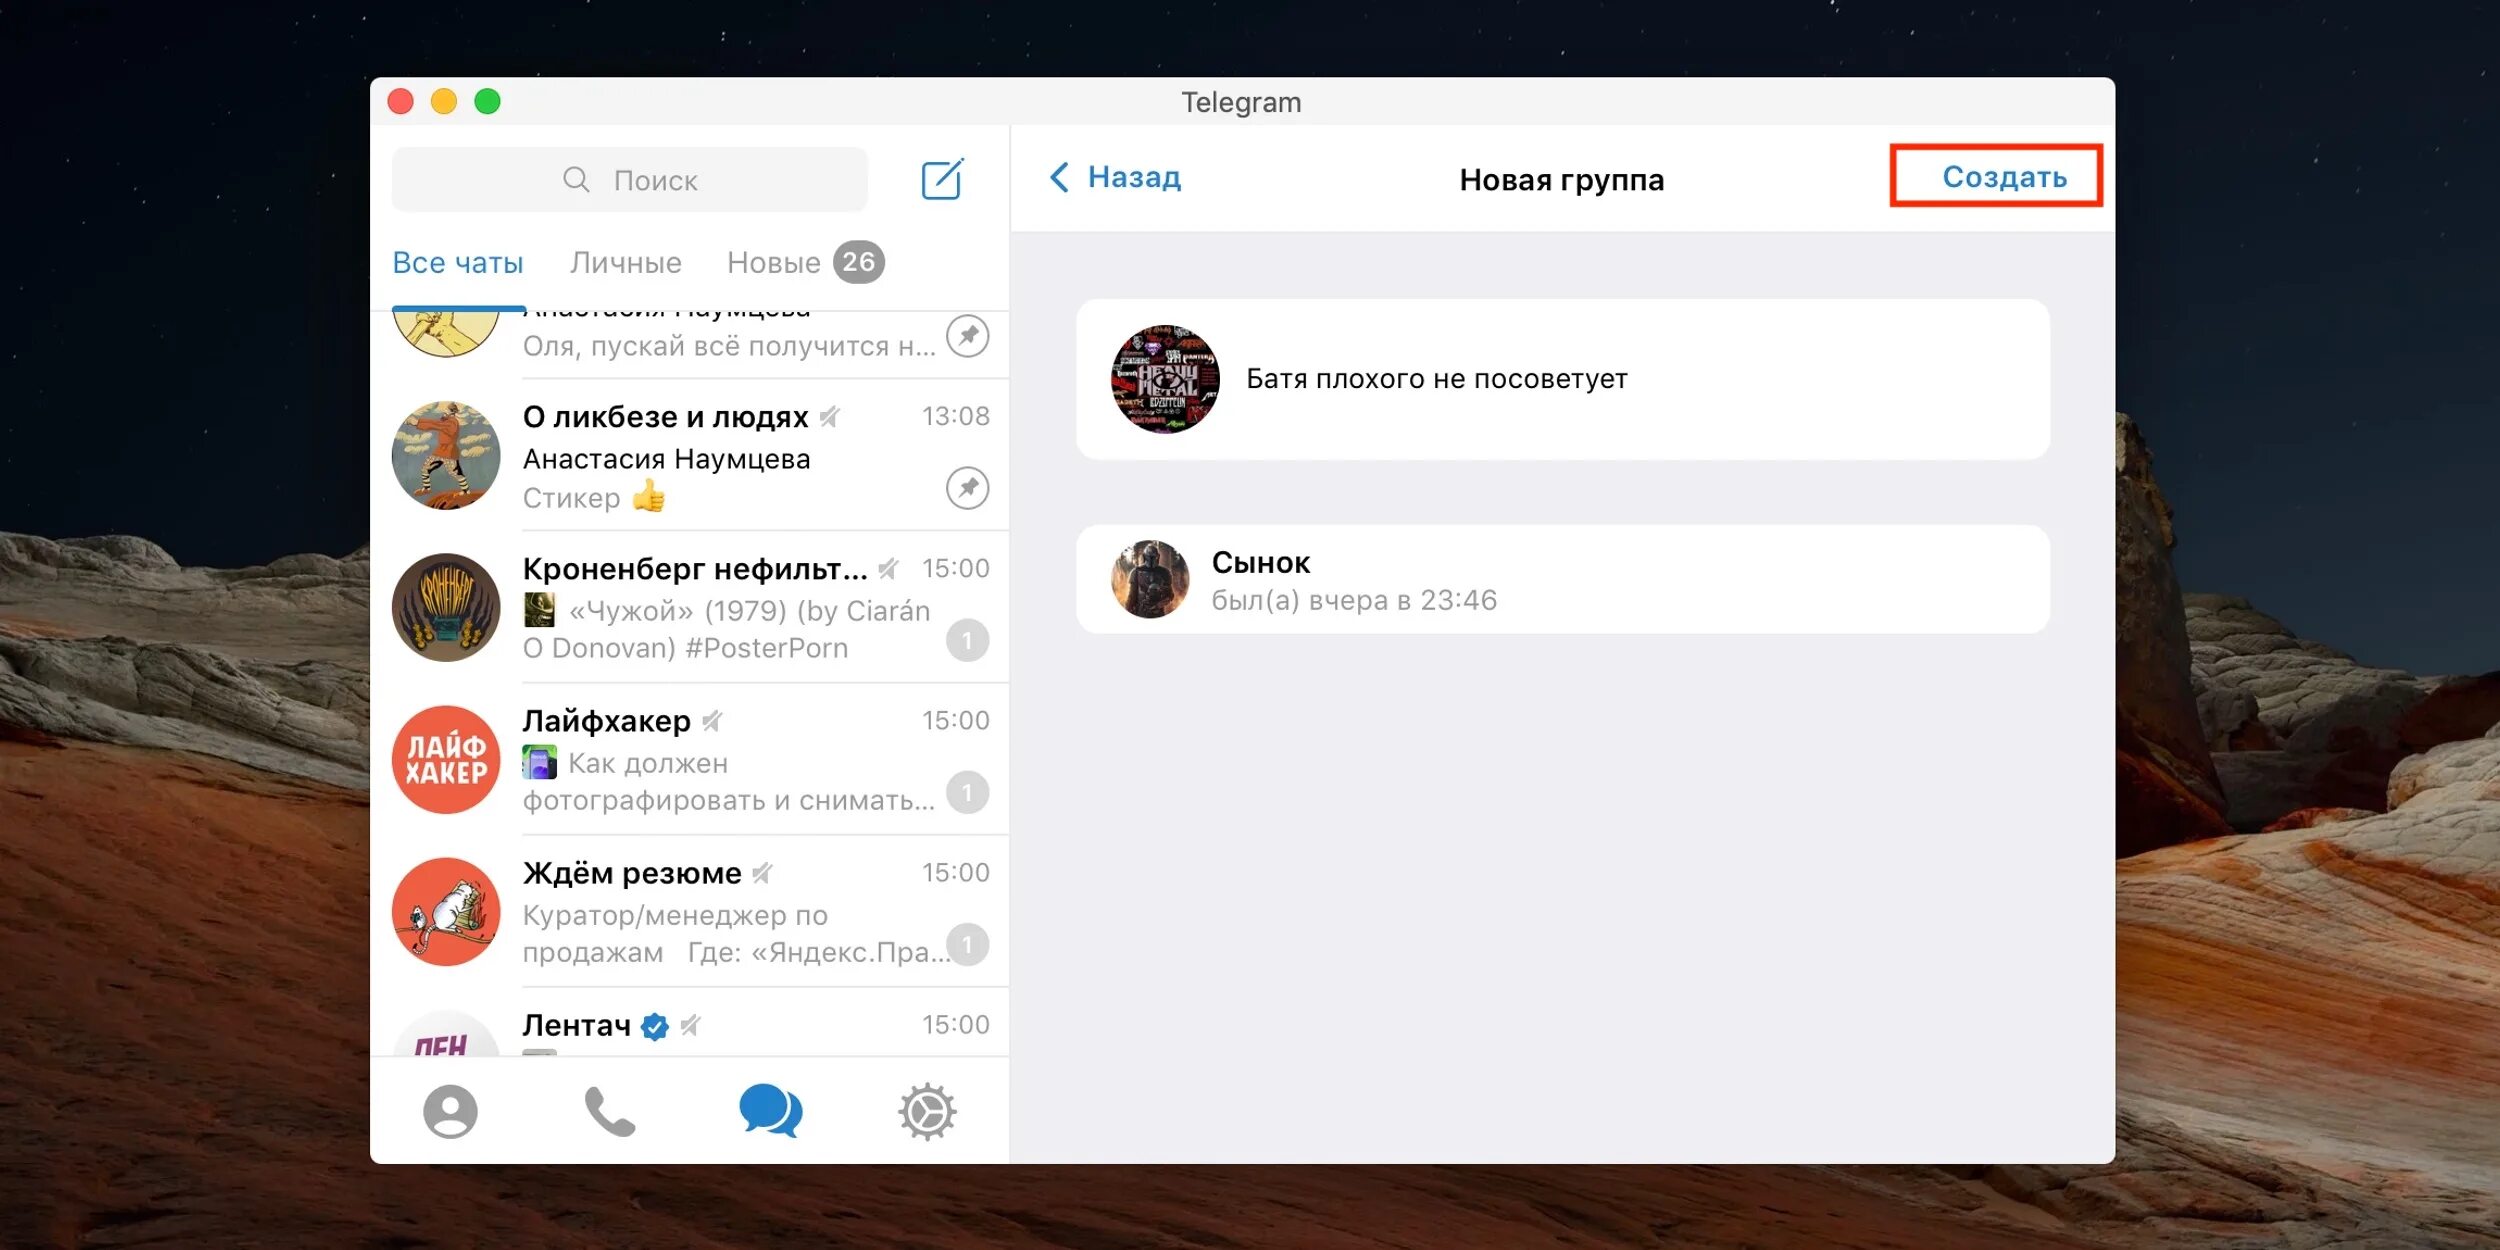This screenshot has width=2500, height=1250.
Task: Click the Поиск search field
Action: point(630,179)
